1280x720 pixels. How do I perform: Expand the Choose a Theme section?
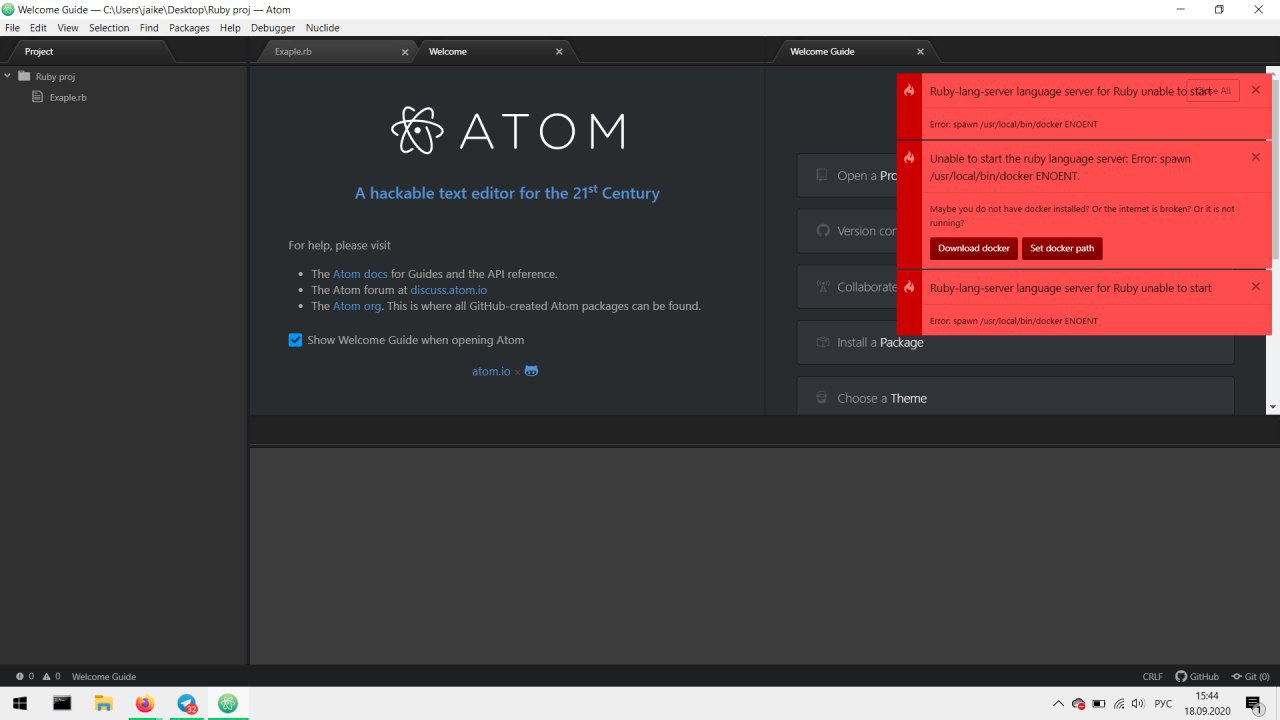click(x=1015, y=398)
